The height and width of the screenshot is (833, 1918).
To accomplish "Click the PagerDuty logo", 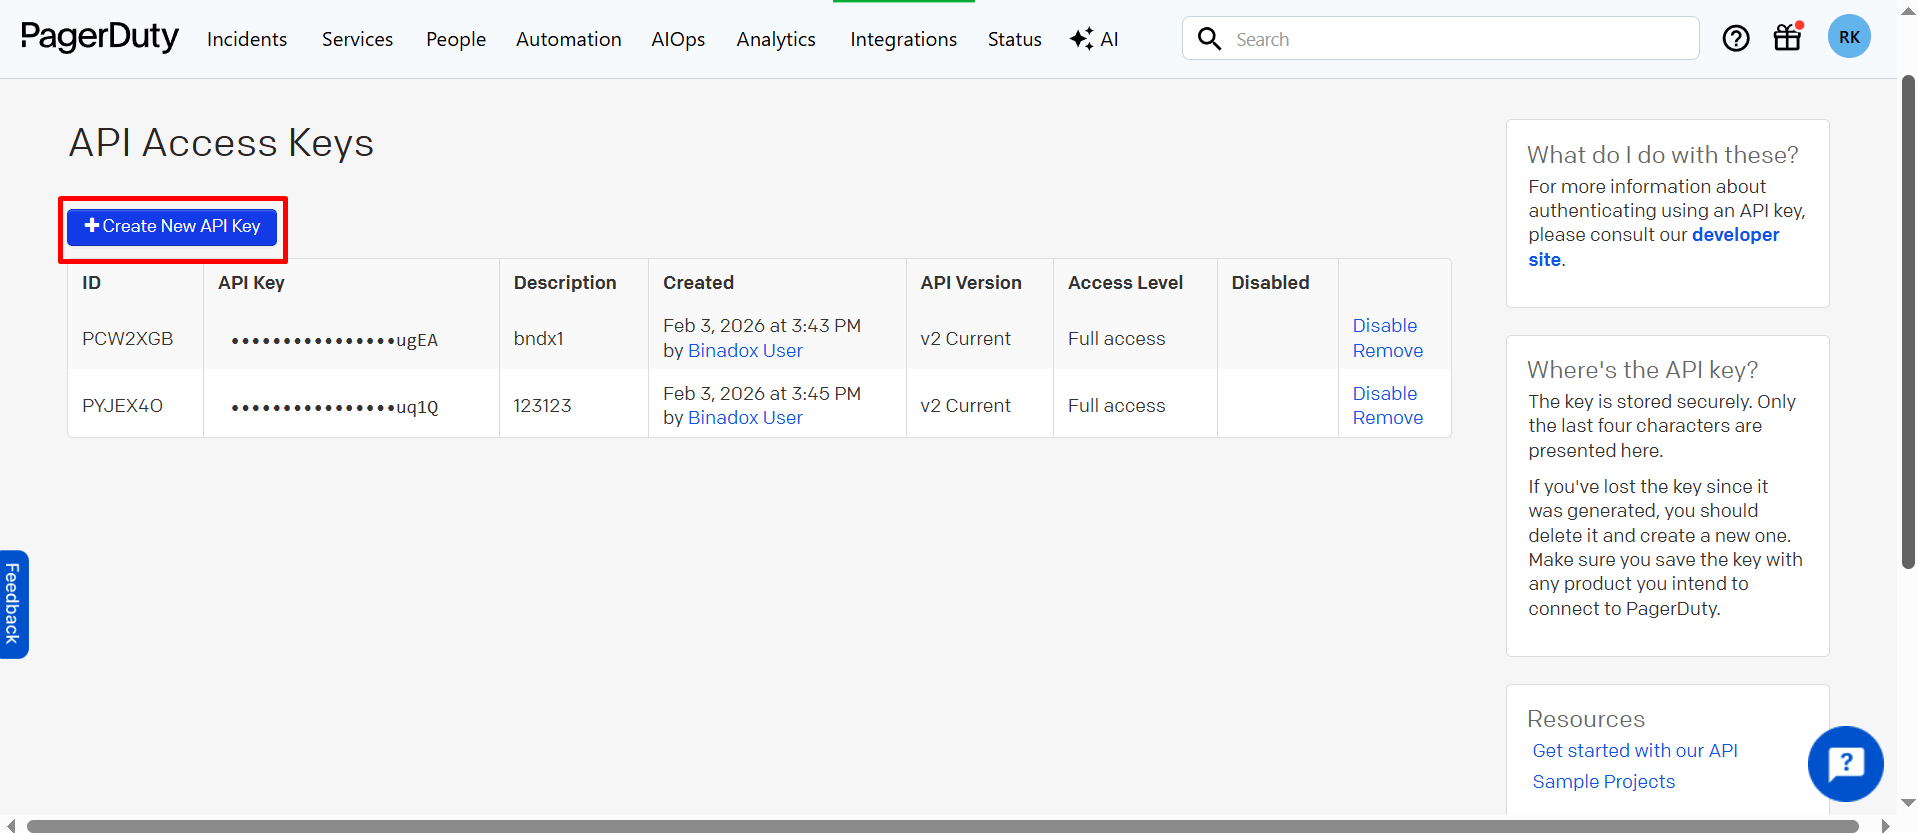I will [x=99, y=37].
